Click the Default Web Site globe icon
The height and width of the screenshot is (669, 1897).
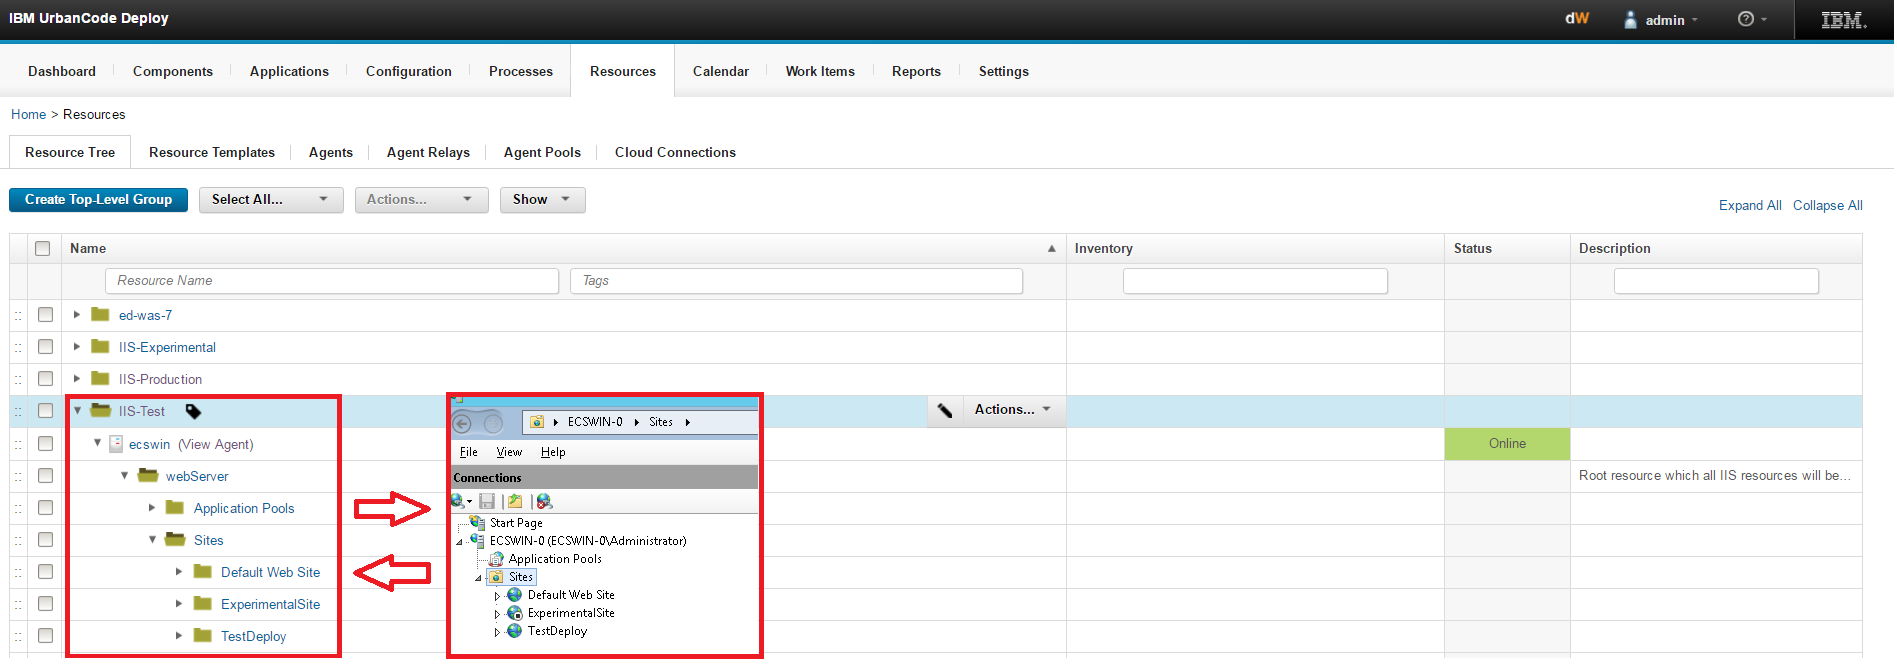[514, 595]
